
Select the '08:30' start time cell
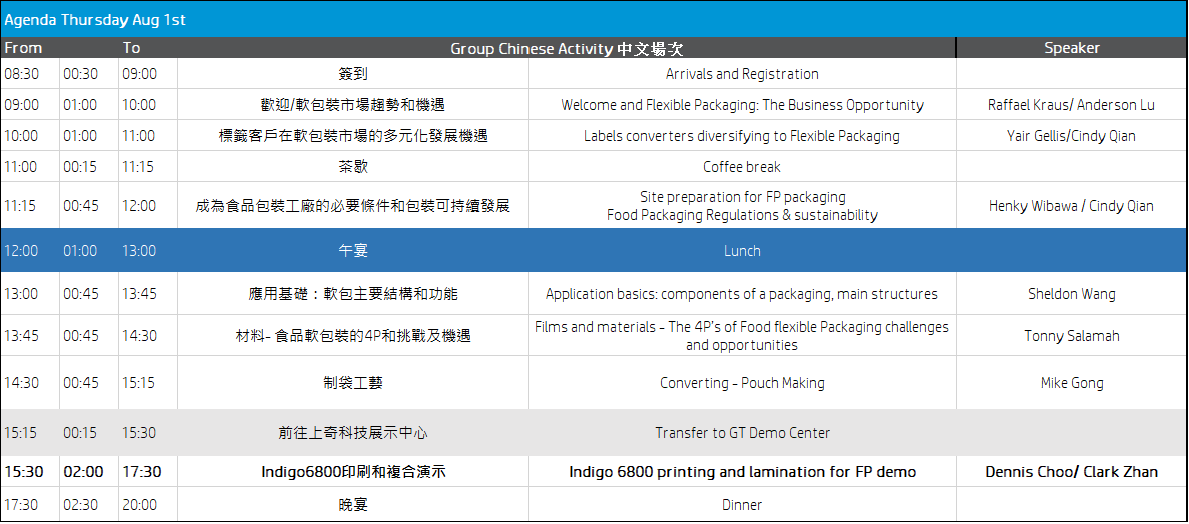coord(22,74)
